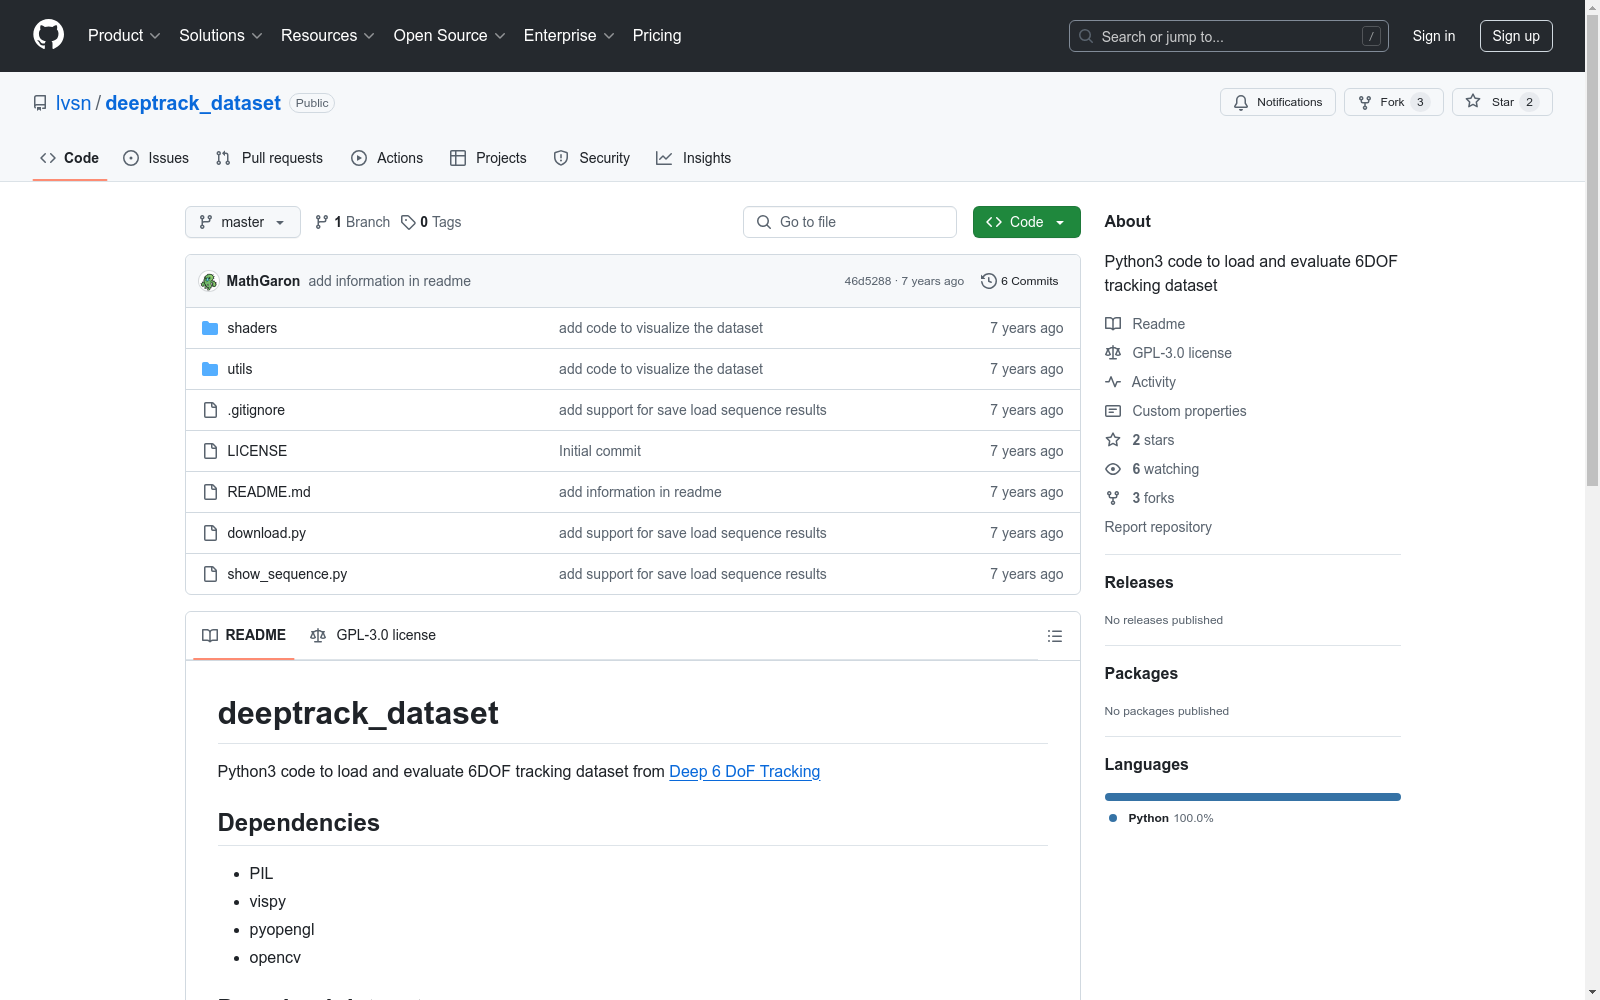Image resolution: width=1600 pixels, height=1000 pixels.
Task: Click the show_sequence.py file icon
Action: 210,574
